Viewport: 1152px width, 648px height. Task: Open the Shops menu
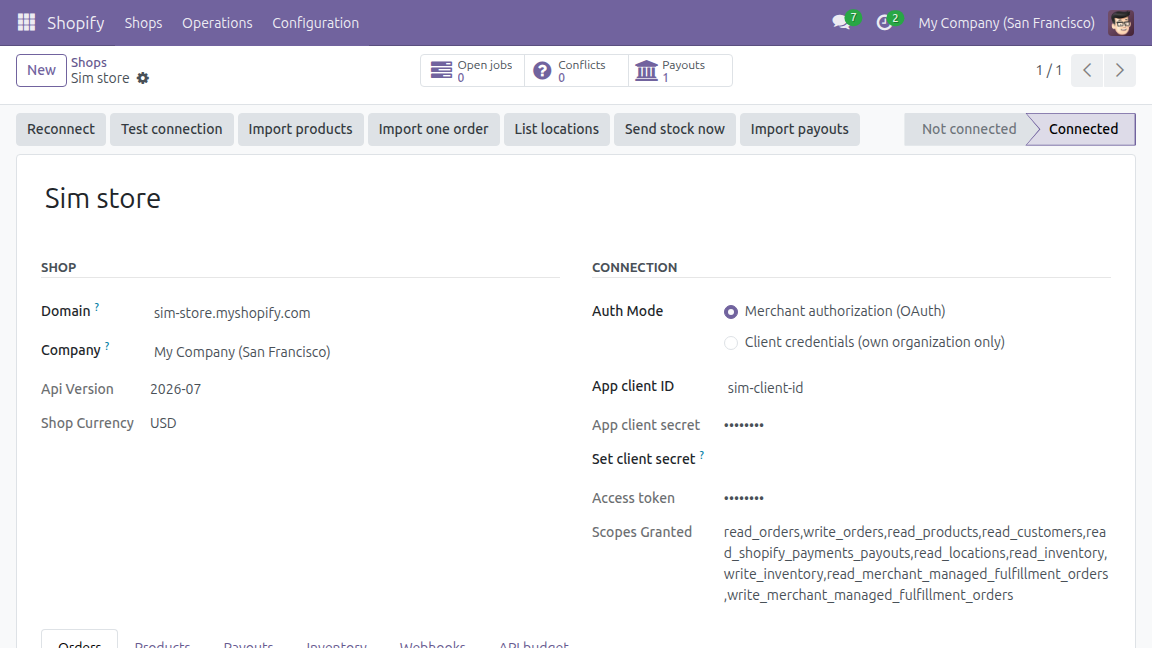point(143,23)
